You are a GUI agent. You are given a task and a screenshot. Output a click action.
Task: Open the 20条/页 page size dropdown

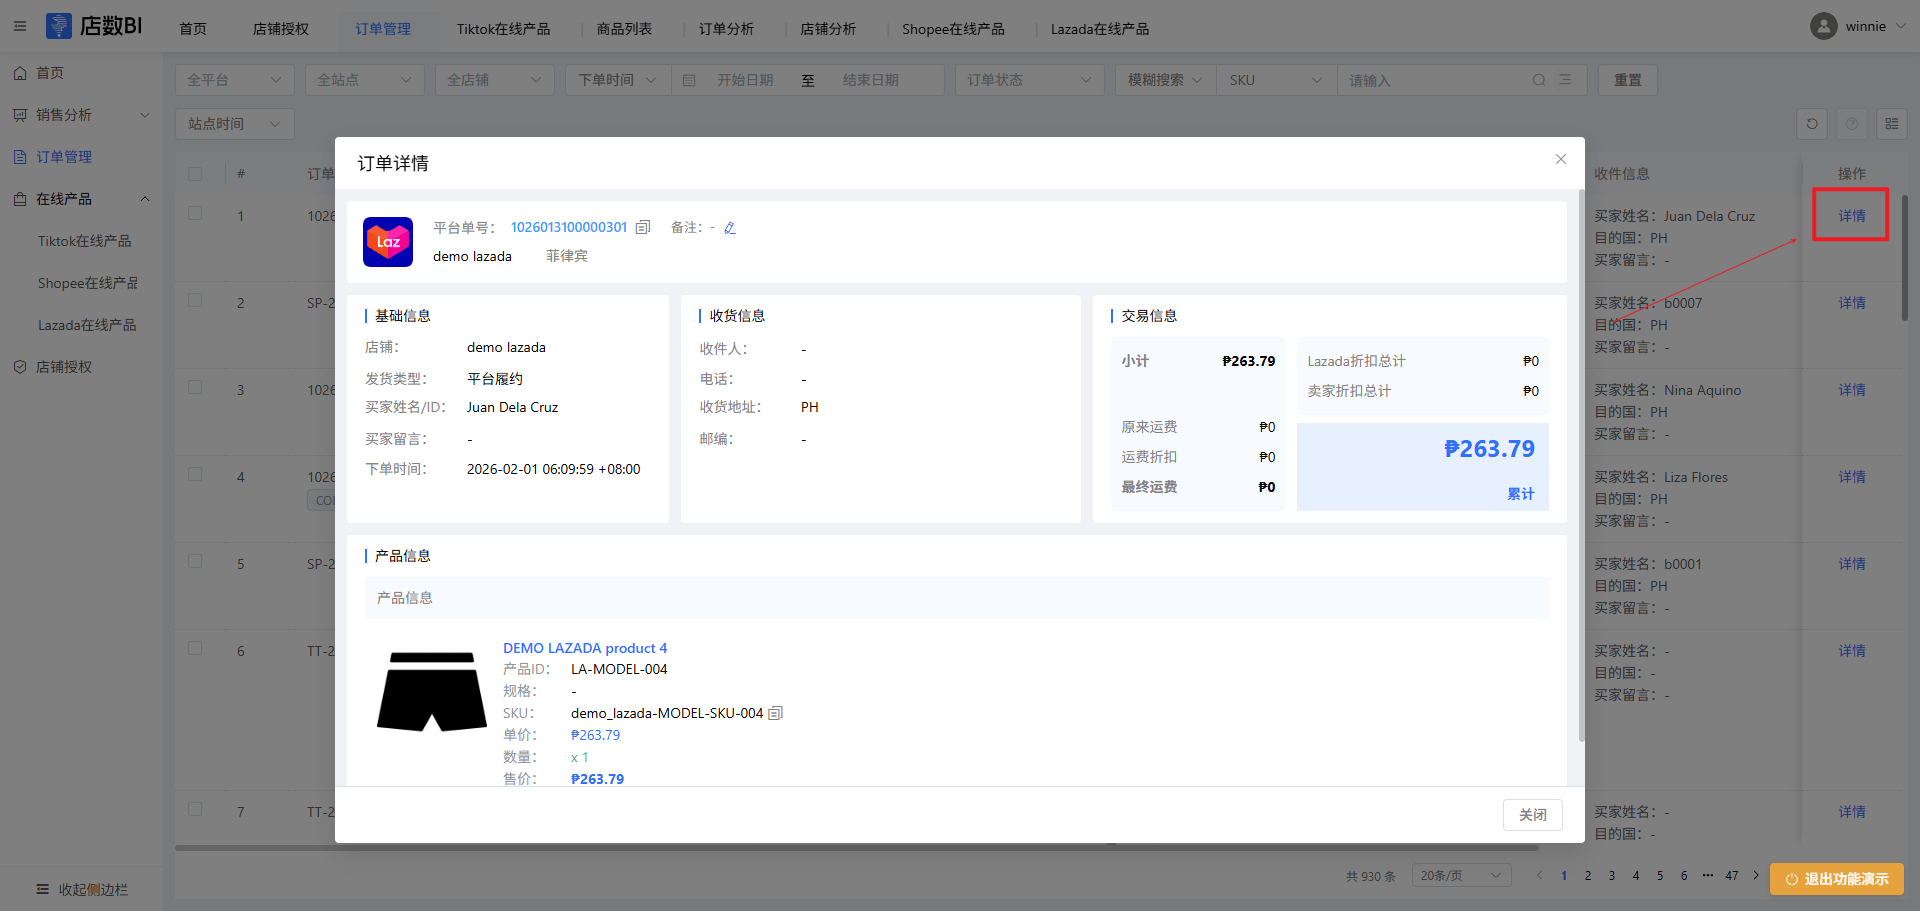[1461, 876]
